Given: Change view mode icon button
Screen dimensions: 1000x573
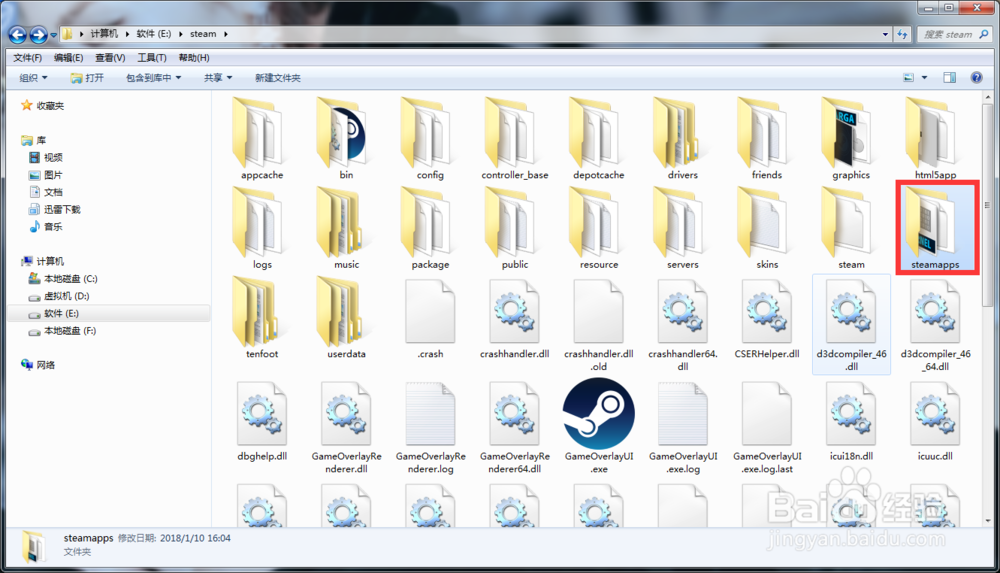Looking at the screenshot, I should [x=909, y=78].
